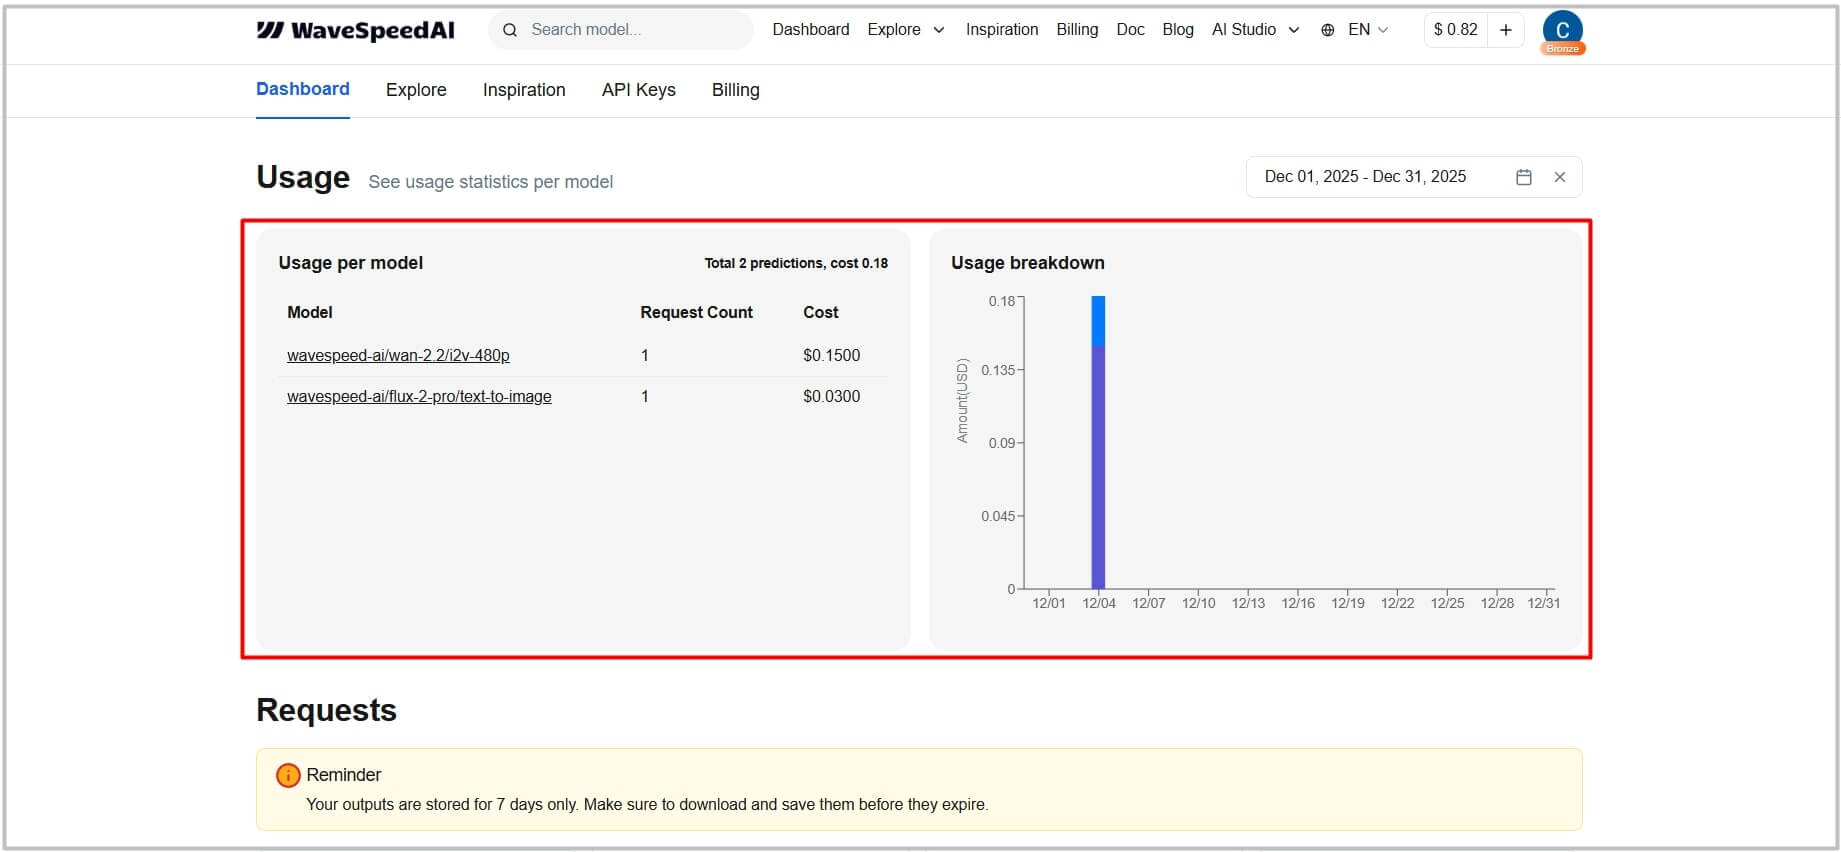This screenshot has height=852, width=1841.
Task: Click the Usage breakdown chart title
Action: (1028, 263)
